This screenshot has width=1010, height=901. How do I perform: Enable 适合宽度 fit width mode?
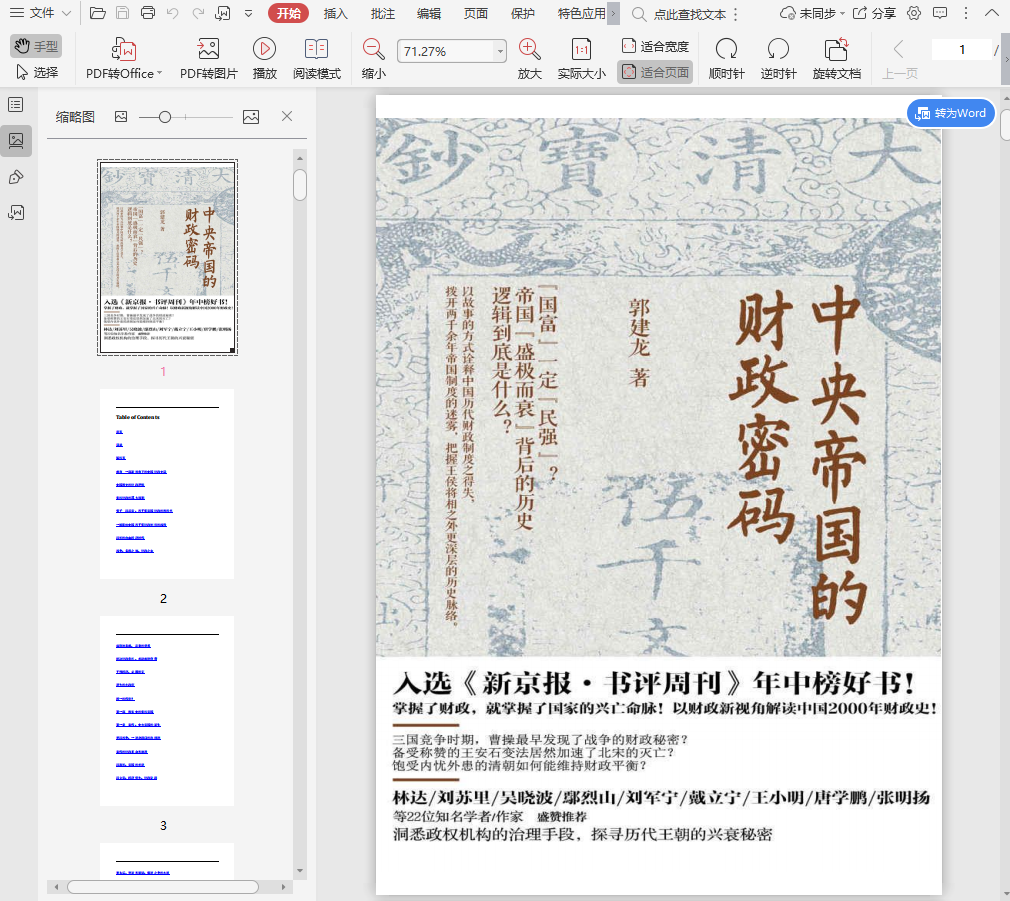point(655,46)
